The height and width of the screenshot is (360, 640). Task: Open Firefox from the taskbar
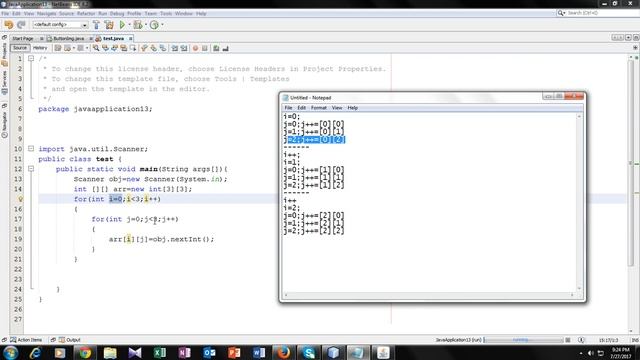pyautogui.click(x=284, y=353)
